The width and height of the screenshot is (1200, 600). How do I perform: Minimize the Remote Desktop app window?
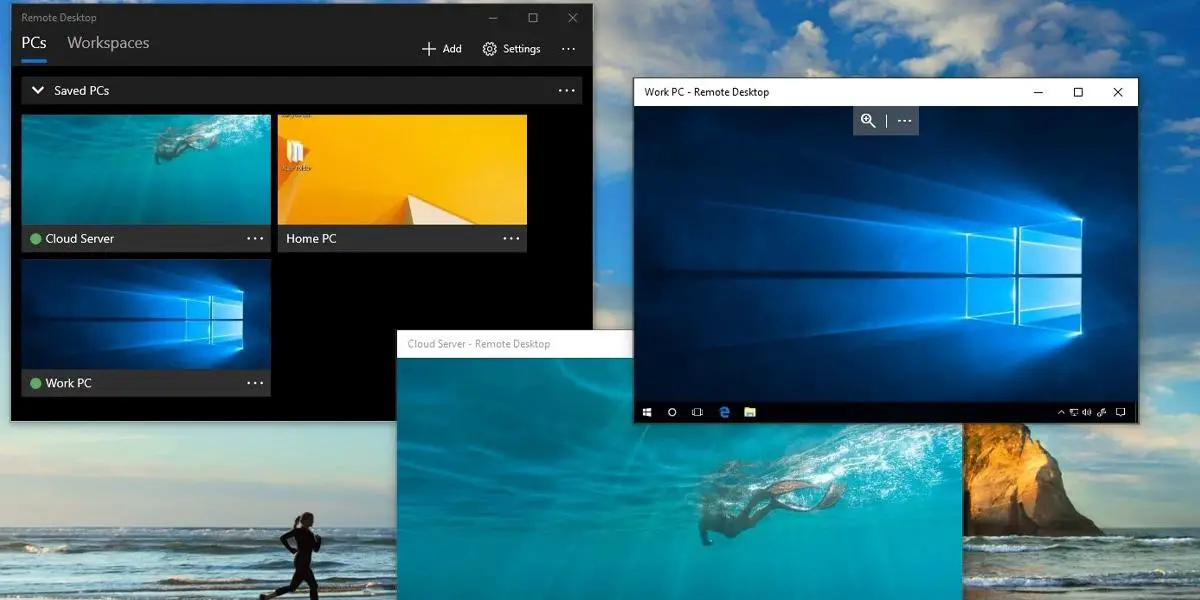(493, 18)
